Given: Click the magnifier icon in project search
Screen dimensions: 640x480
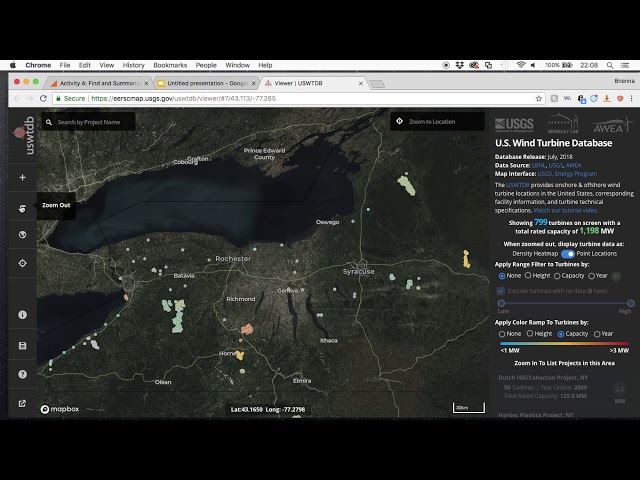Looking at the screenshot, I should point(49,122).
